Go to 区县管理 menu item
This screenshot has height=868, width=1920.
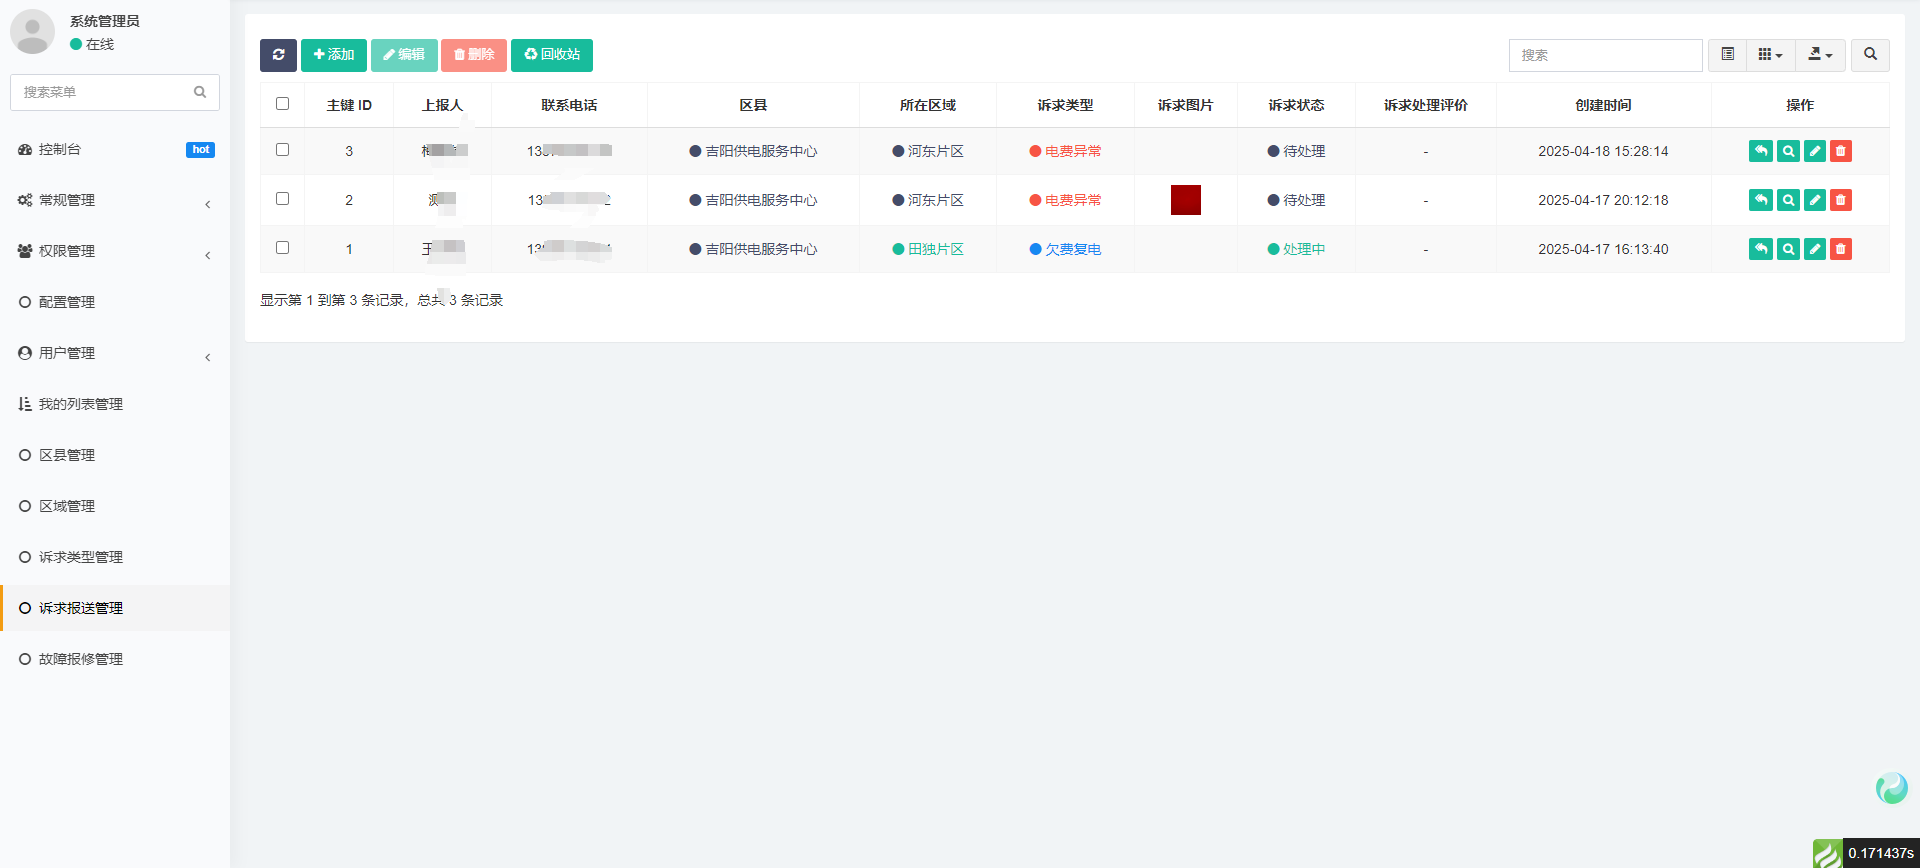point(67,455)
